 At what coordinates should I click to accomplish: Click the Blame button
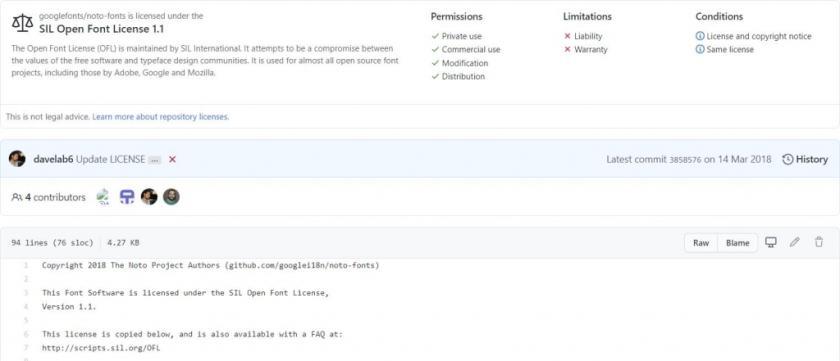point(737,243)
